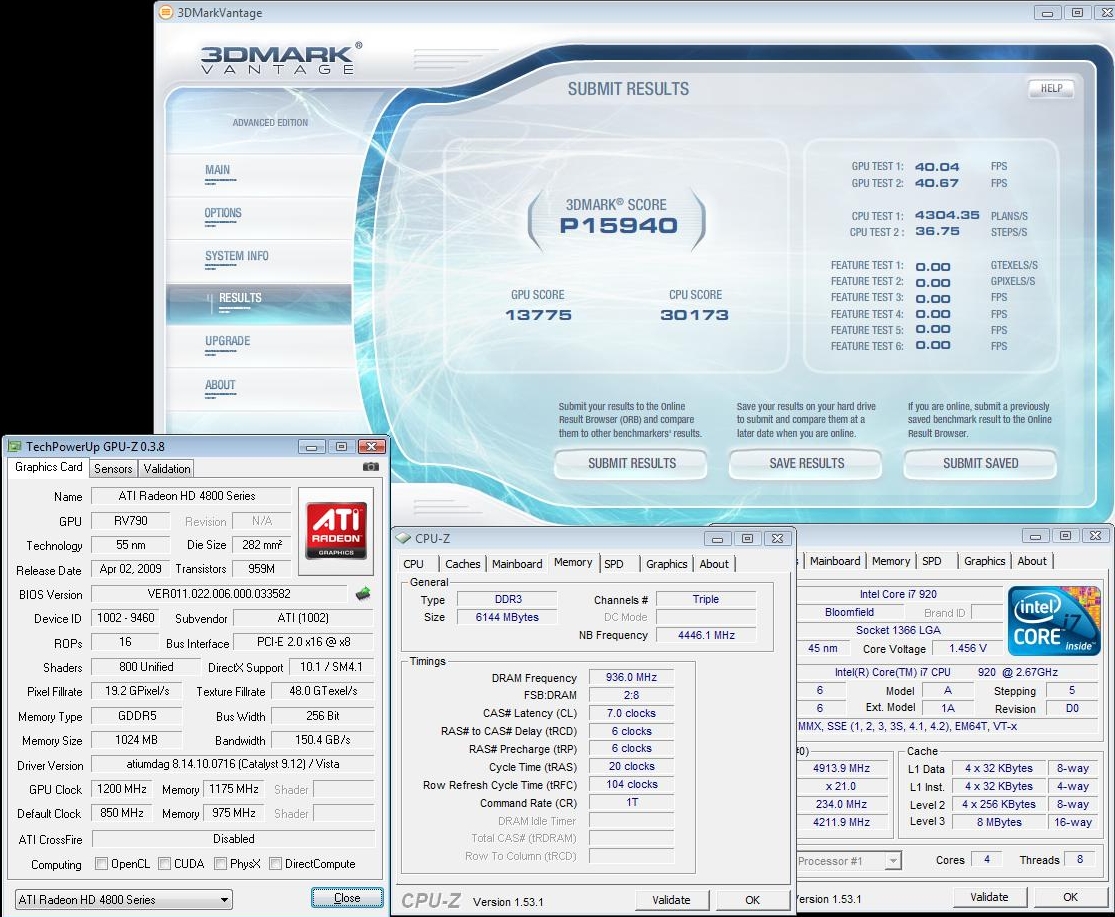Click the GPU Clock value 1200 MHz
Viewport: 1115px width, 917px height.
[x=122, y=789]
